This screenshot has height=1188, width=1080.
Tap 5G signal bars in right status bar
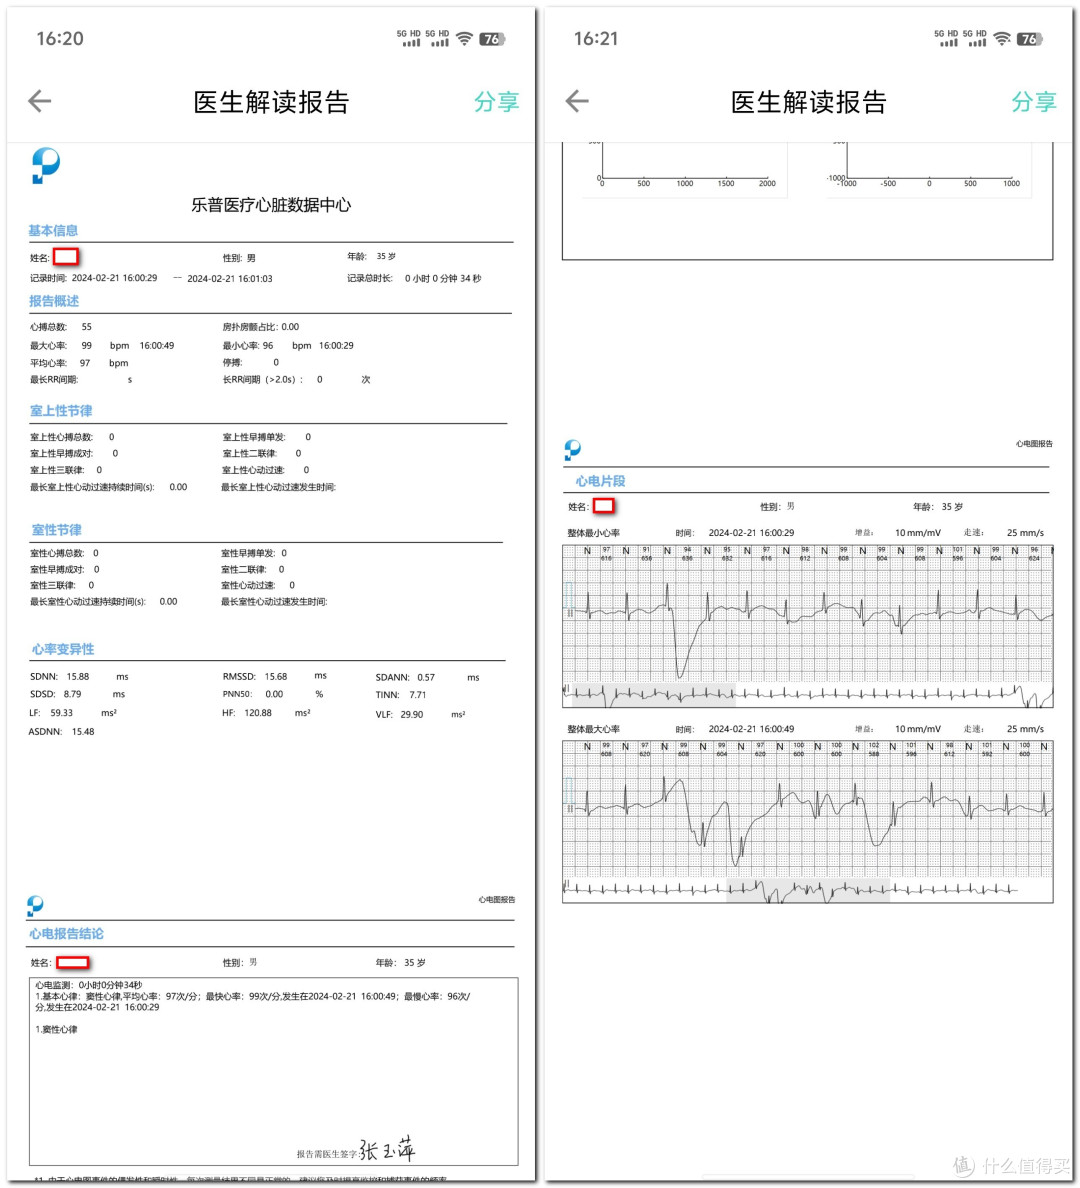pyautogui.click(x=960, y=38)
